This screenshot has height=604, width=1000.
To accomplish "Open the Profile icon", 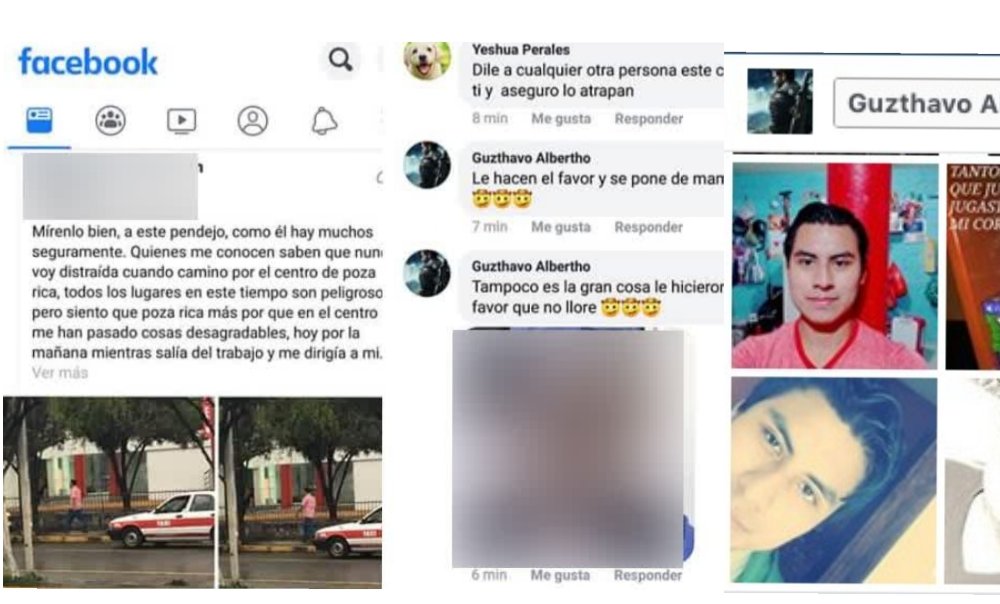I will point(253,121).
